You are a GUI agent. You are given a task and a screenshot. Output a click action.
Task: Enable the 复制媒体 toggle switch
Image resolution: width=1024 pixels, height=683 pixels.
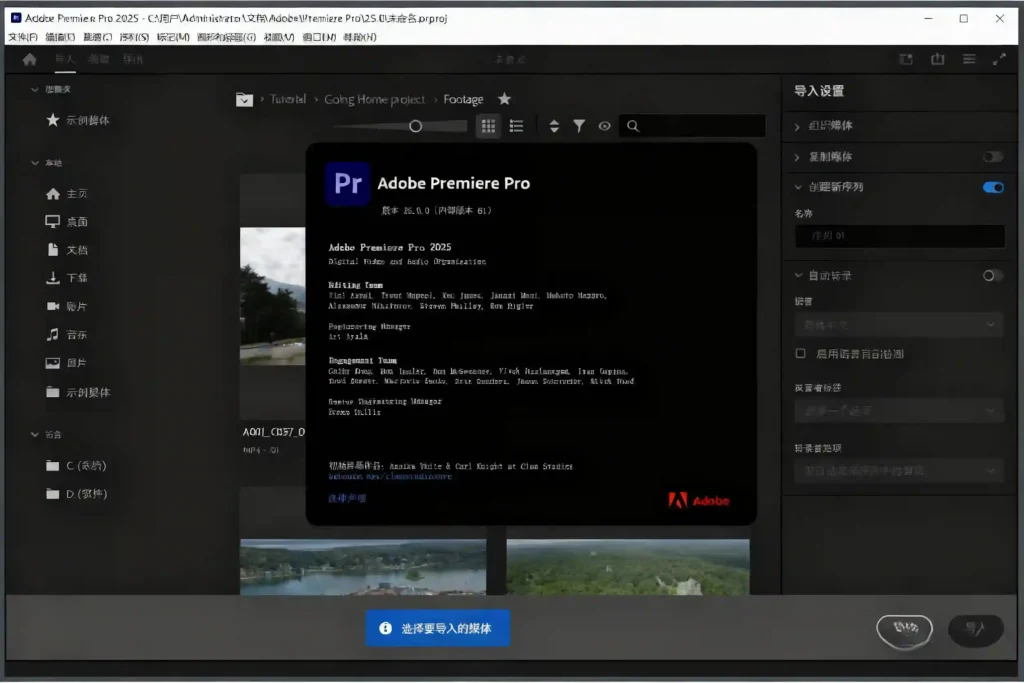(991, 157)
